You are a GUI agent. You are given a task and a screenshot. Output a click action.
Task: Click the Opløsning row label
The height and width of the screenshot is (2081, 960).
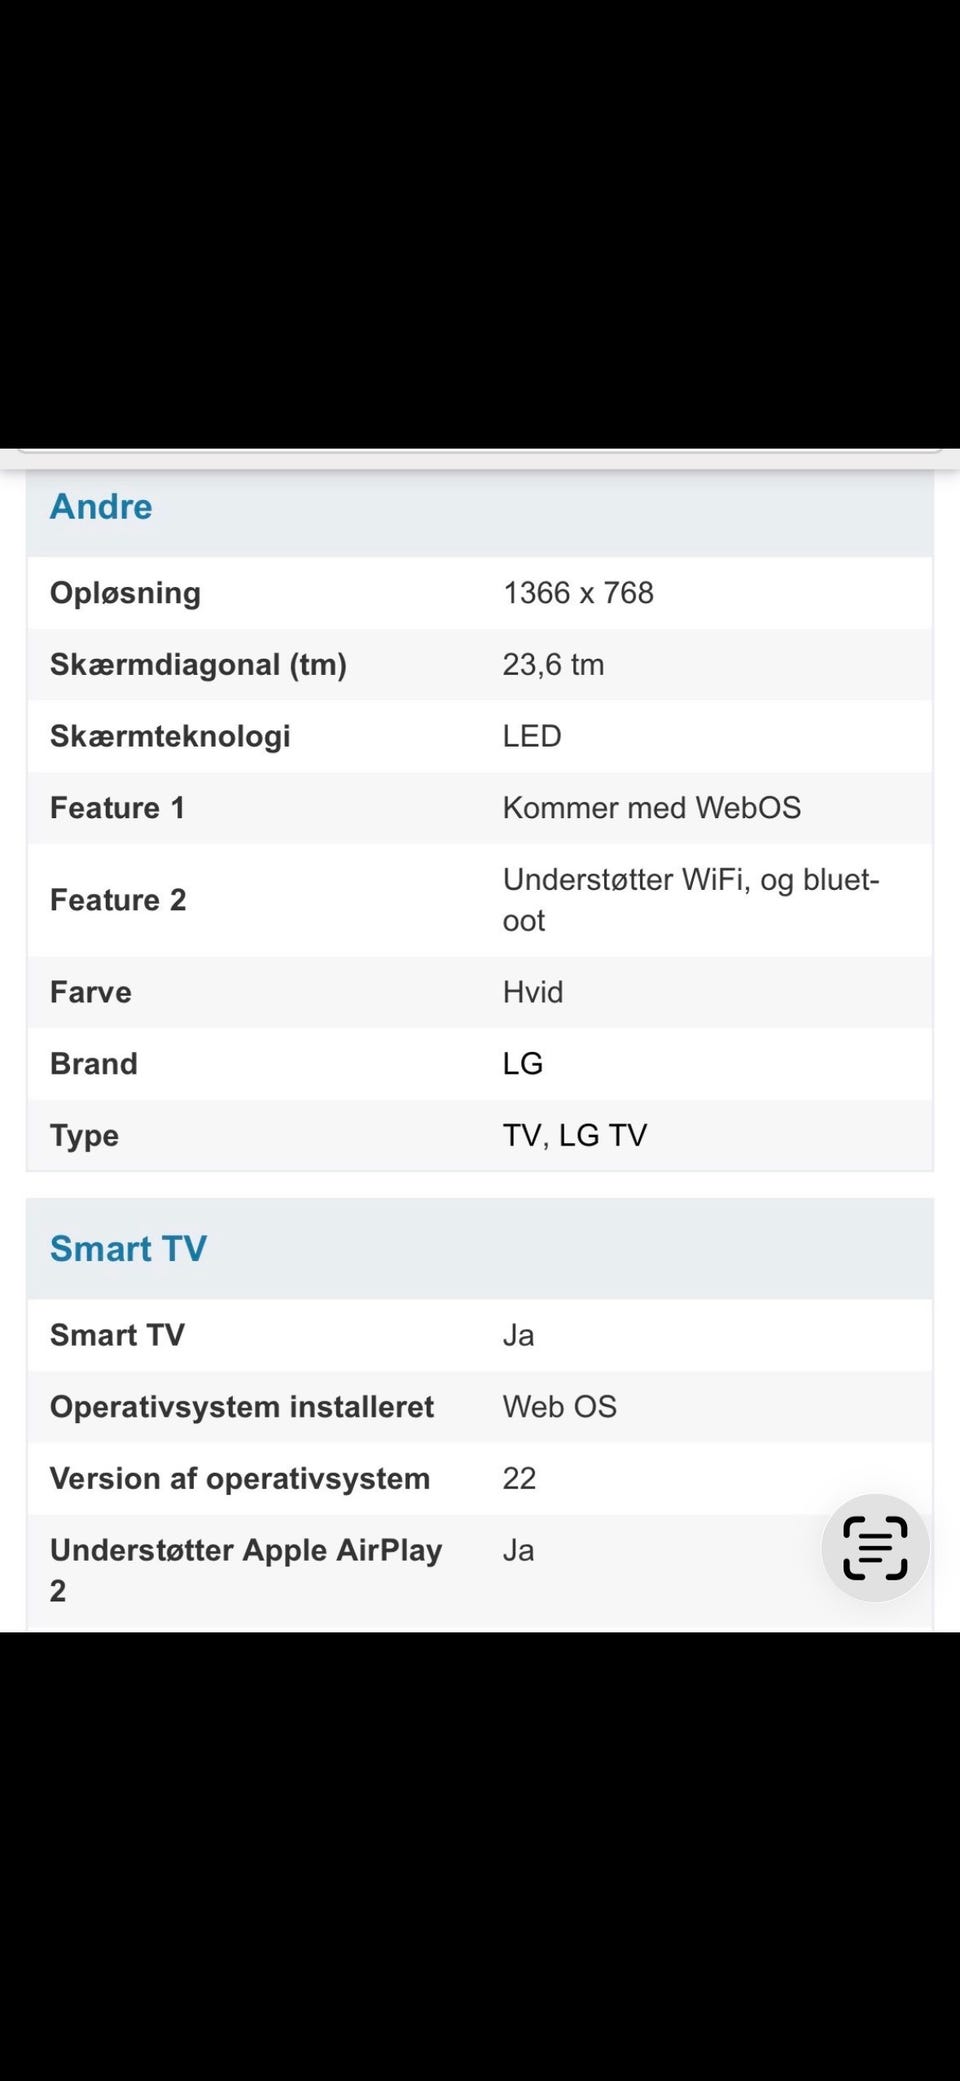[125, 593]
